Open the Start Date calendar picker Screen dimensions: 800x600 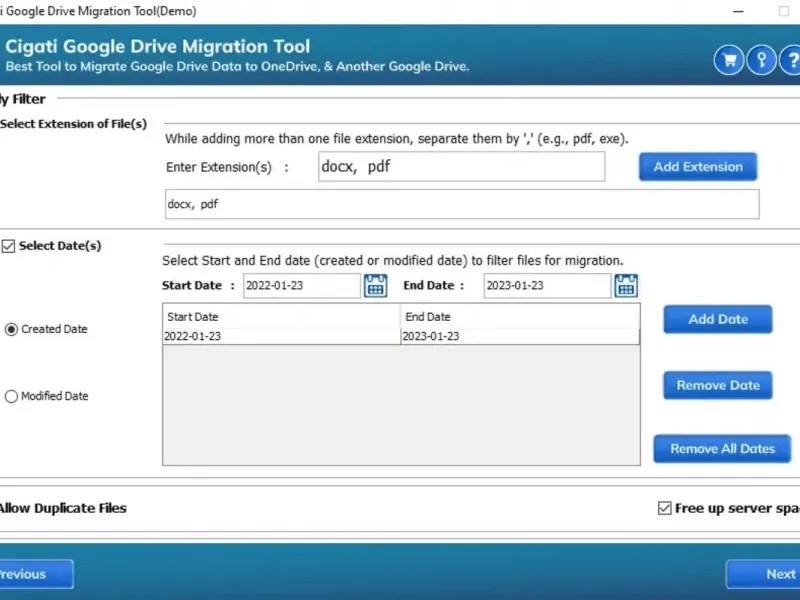376,286
